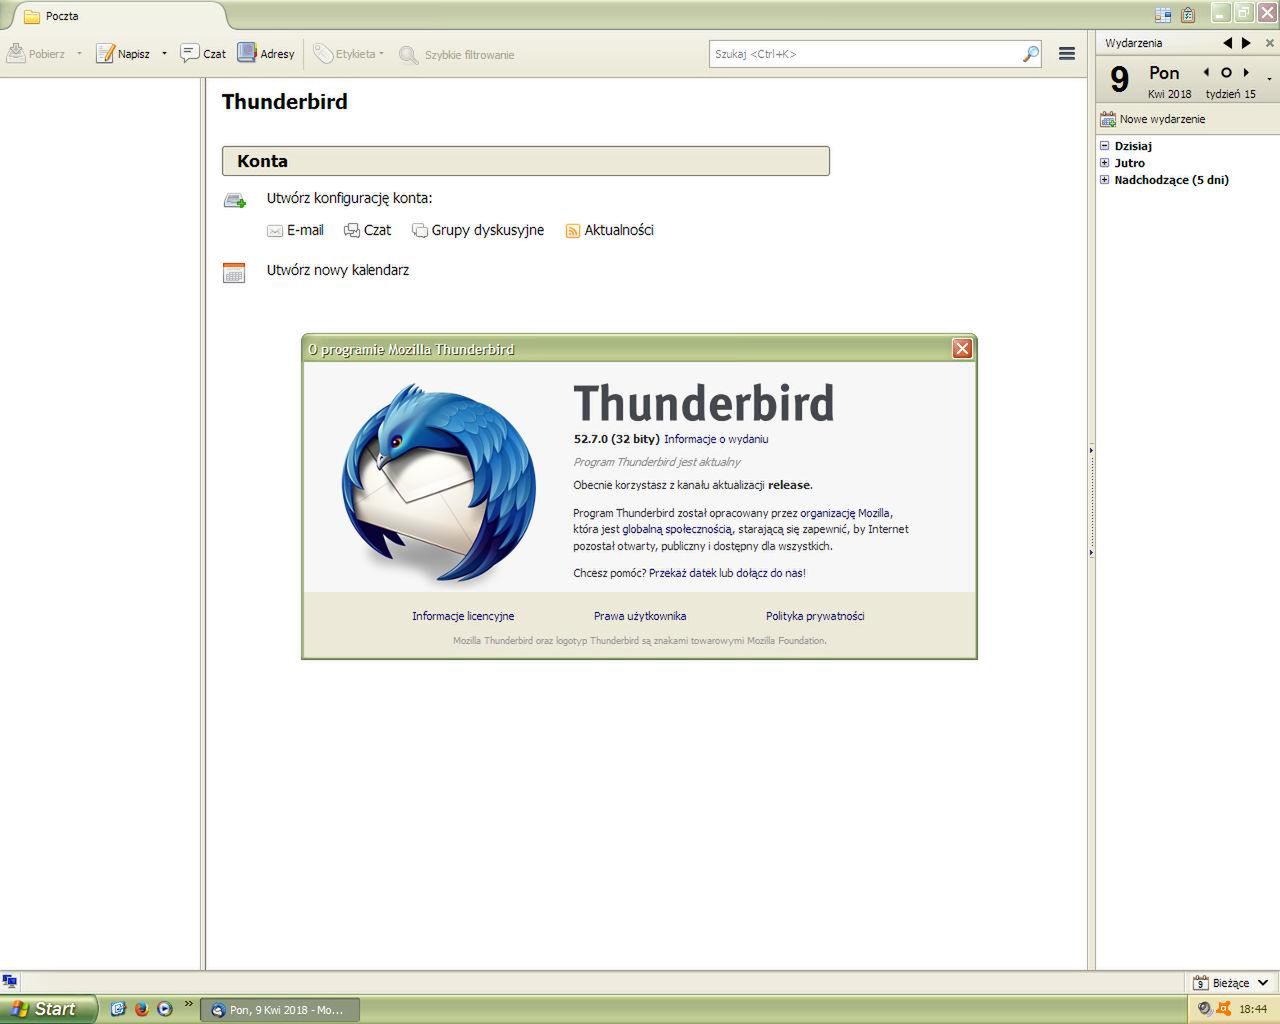This screenshot has width=1280, height=1024.
Task: Click the Thunderbird taskbar button
Action: coord(280,1010)
